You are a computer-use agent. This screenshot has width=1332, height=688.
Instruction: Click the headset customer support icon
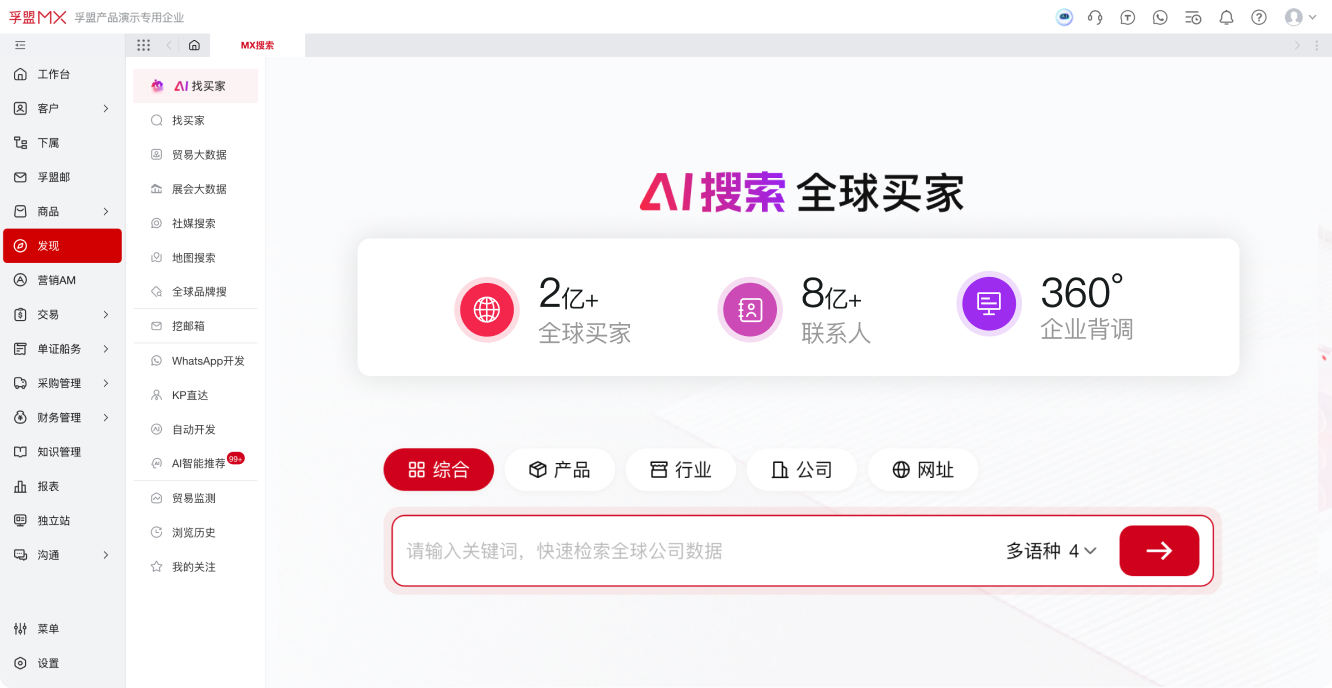[1095, 17]
